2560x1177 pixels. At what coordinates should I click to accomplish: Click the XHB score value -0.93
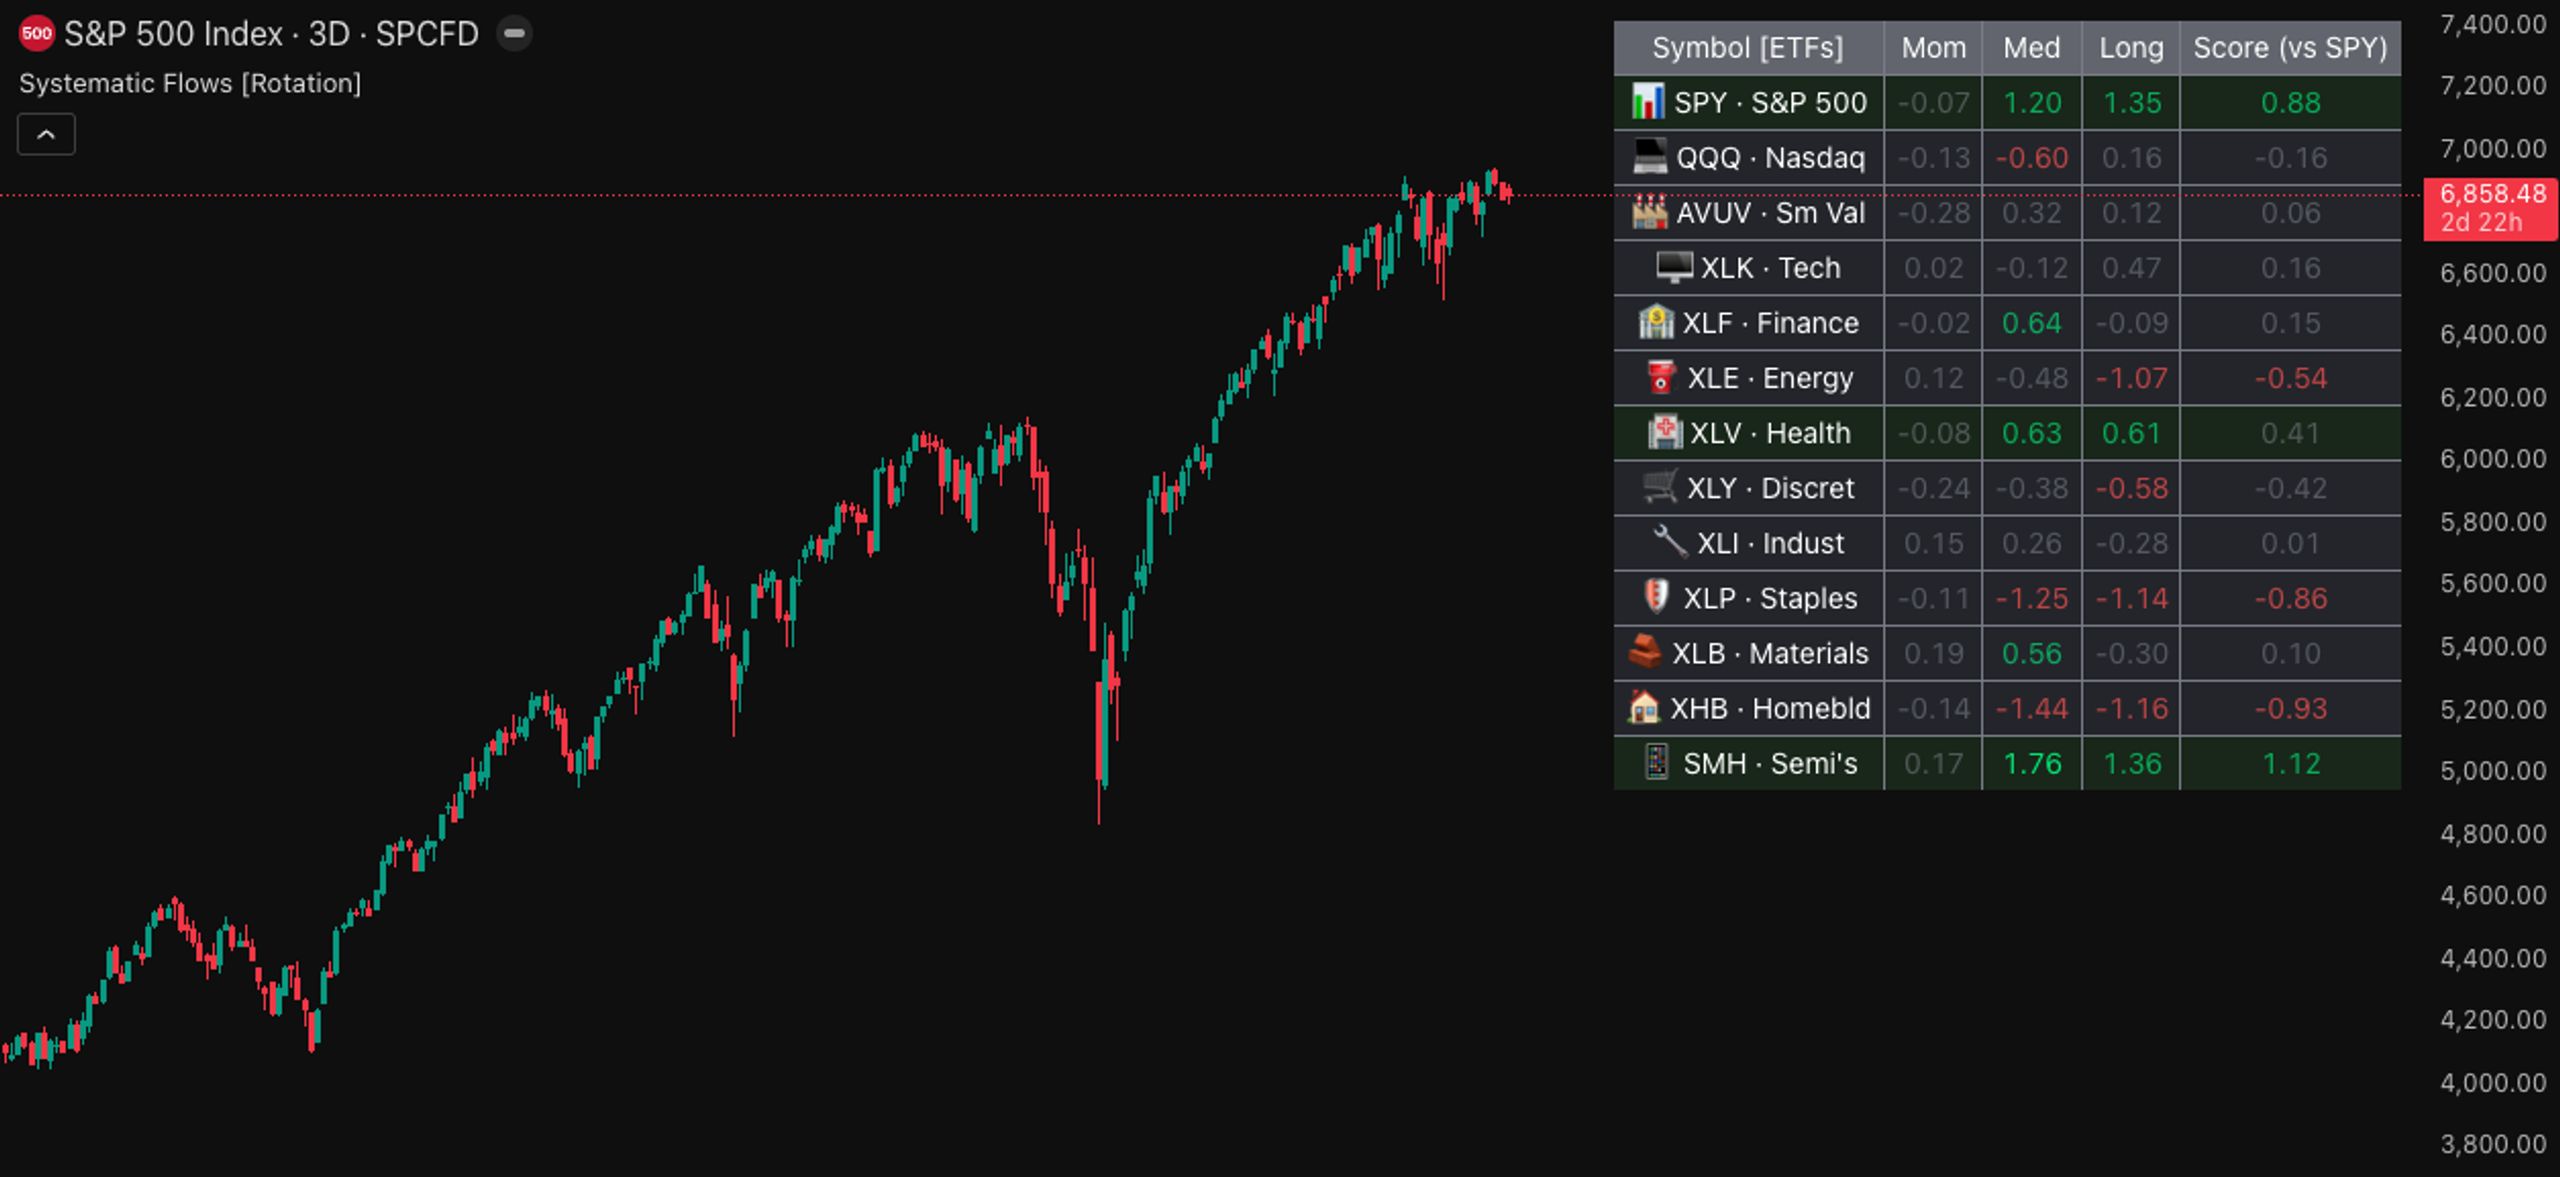pyautogui.click(x=2291, y=709)
